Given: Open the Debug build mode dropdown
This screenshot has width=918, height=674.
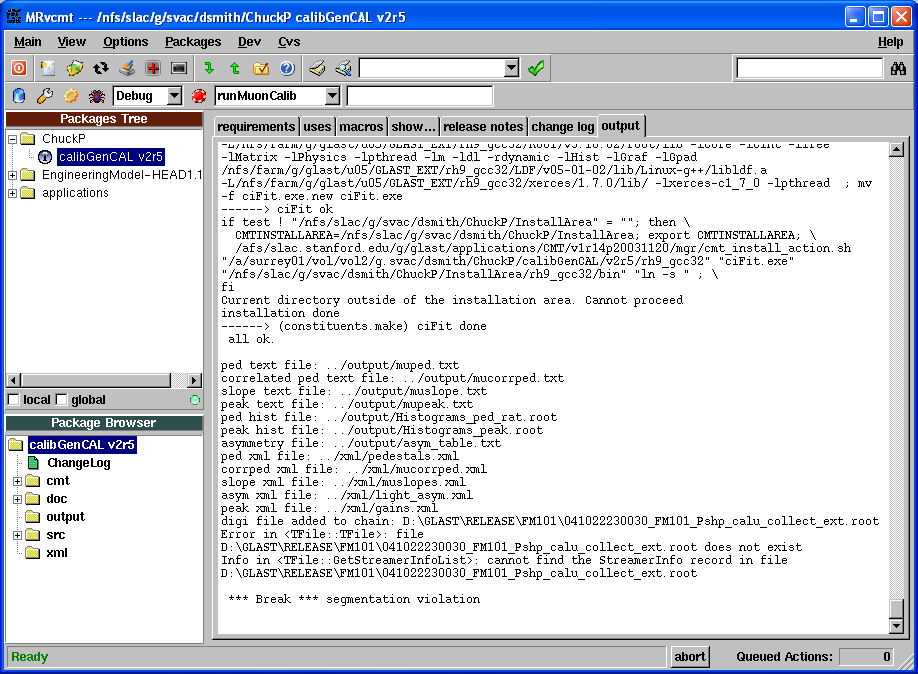Looking at the screenshot, I should (174, 95).
